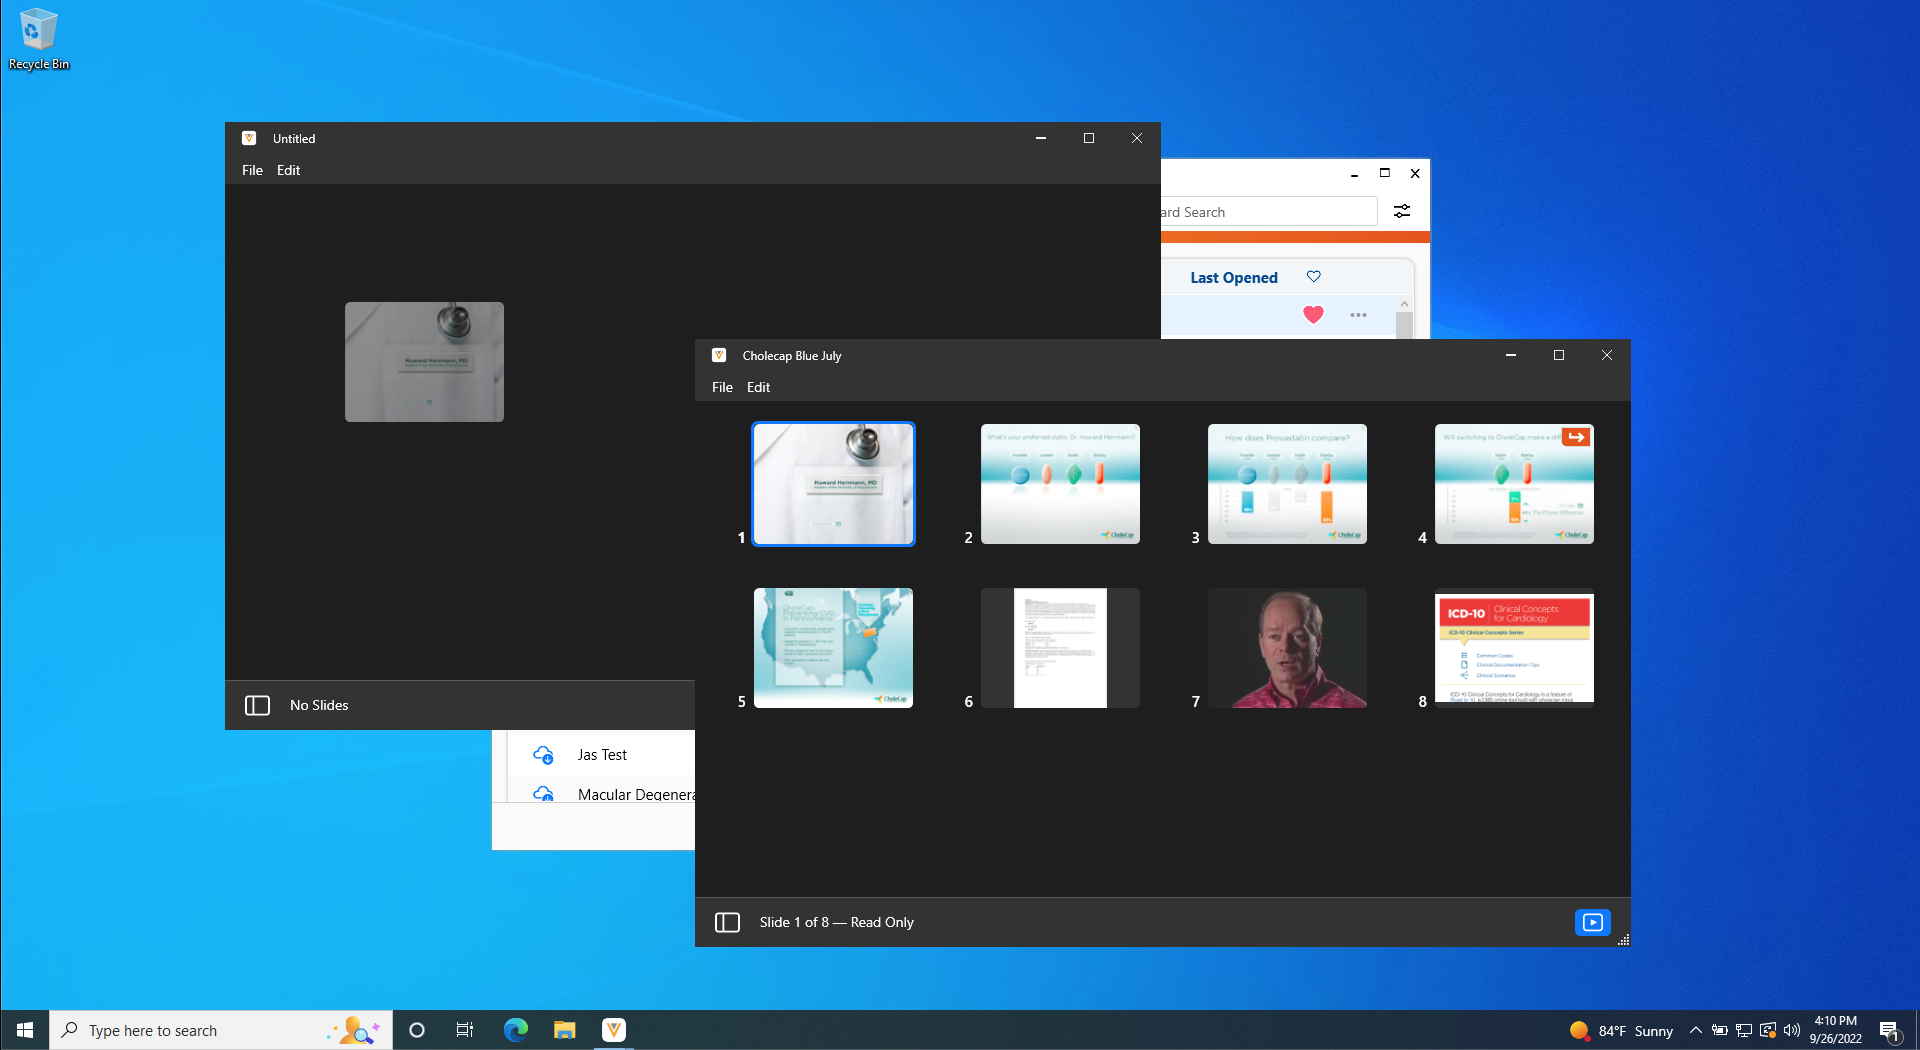
Task: Click the outlined heart next to Last Opened
Action: tap(1314, 277)
